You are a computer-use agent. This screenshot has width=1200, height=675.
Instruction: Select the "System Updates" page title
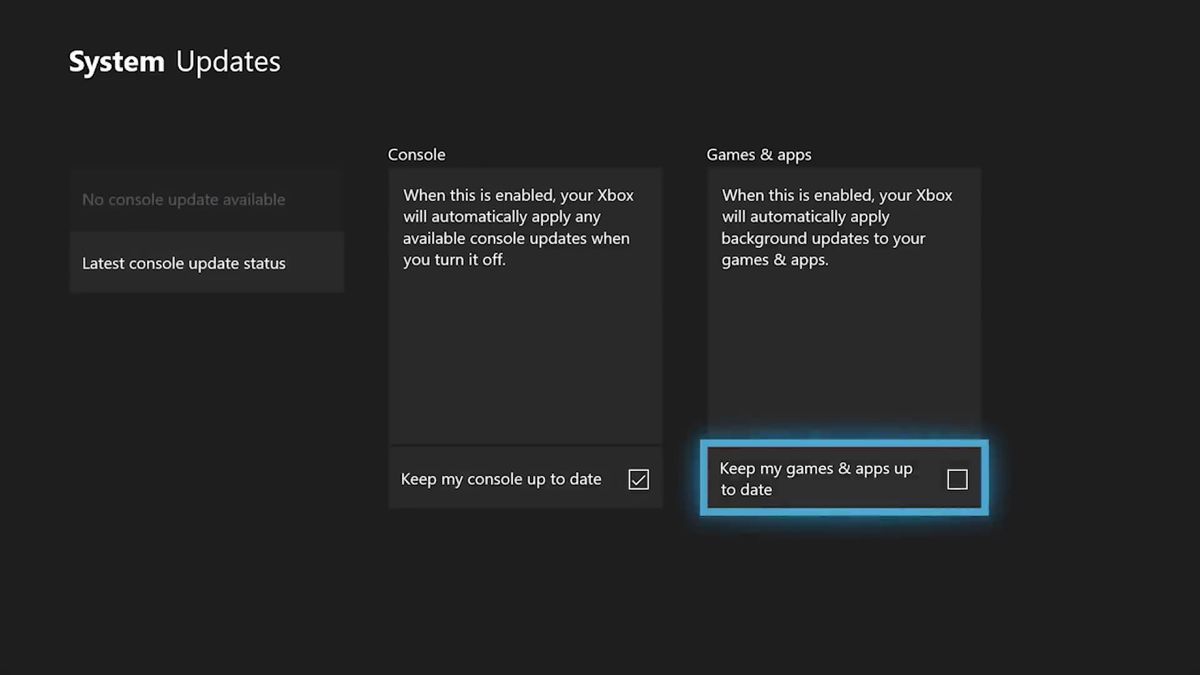pos(173,61)
